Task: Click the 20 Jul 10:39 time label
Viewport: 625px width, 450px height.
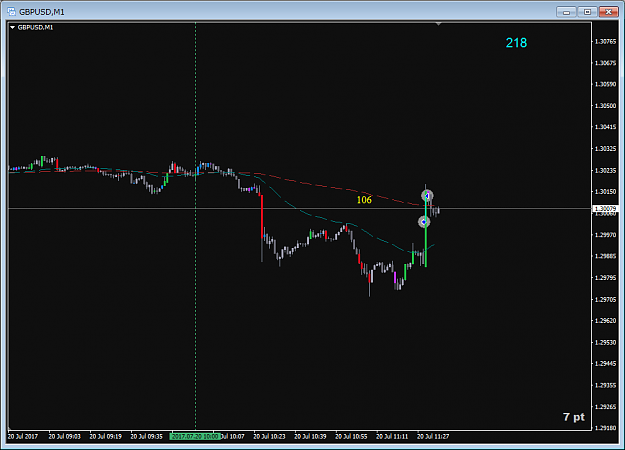Action: [310, 436]
